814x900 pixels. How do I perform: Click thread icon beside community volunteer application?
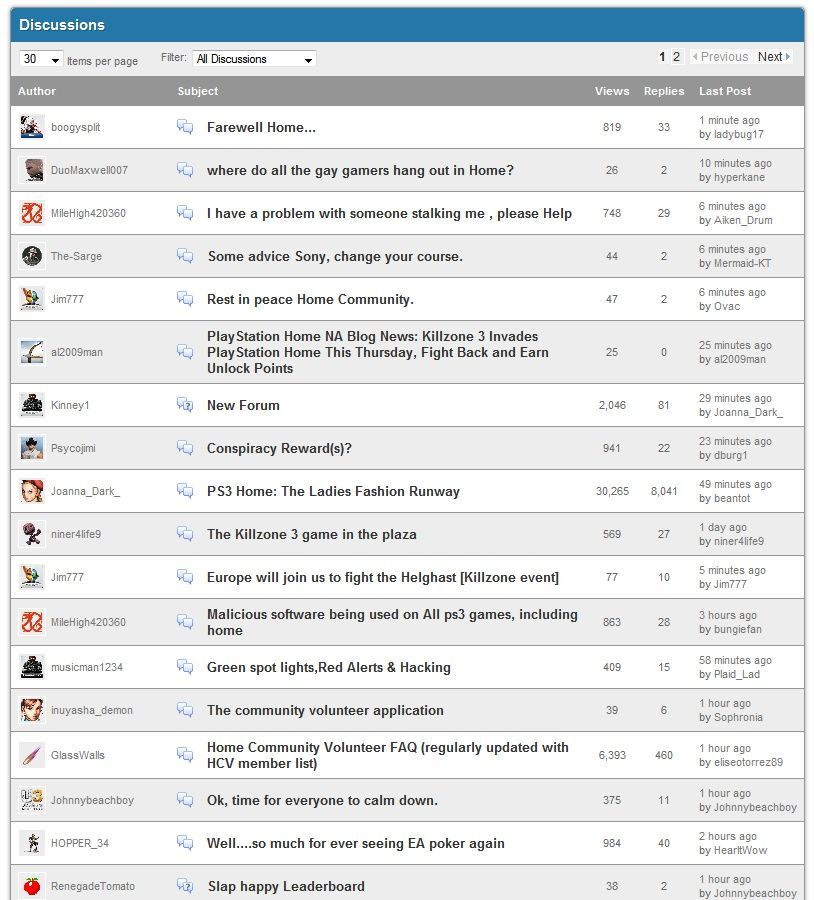click(185, 710)
